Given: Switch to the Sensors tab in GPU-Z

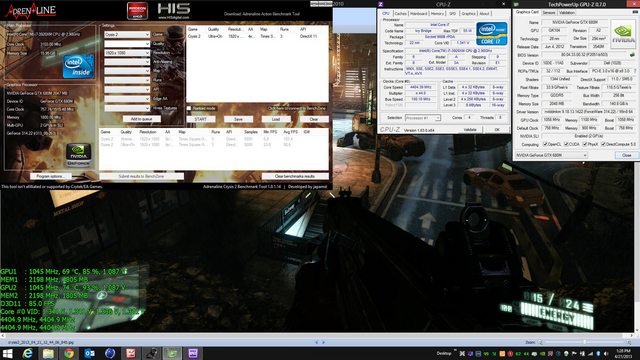Looking at the screenshot, I should point(549,13).
